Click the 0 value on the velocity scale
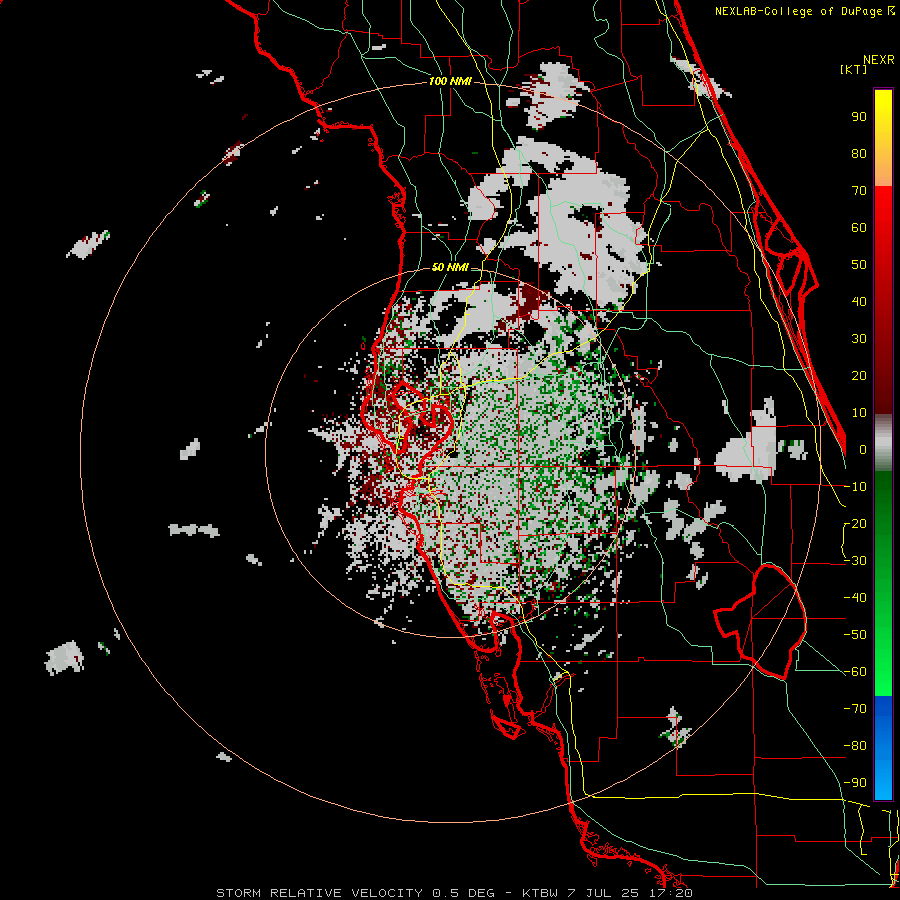The height and width of the screenshot is (900, 900). point(863,449)
